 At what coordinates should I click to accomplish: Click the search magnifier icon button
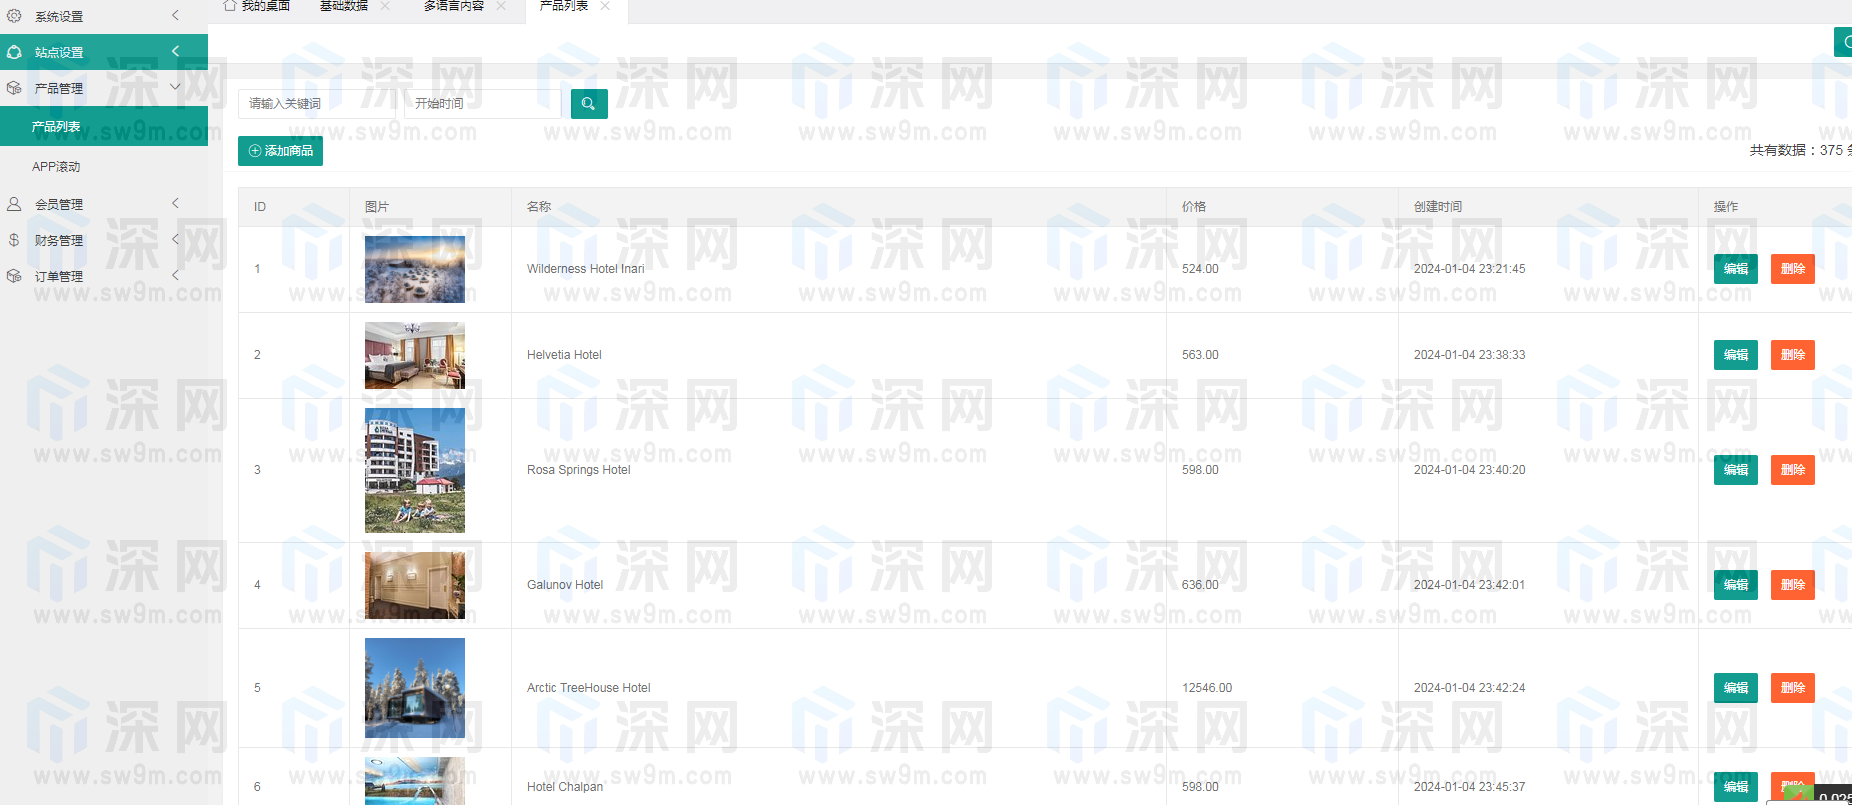[589, 104]
